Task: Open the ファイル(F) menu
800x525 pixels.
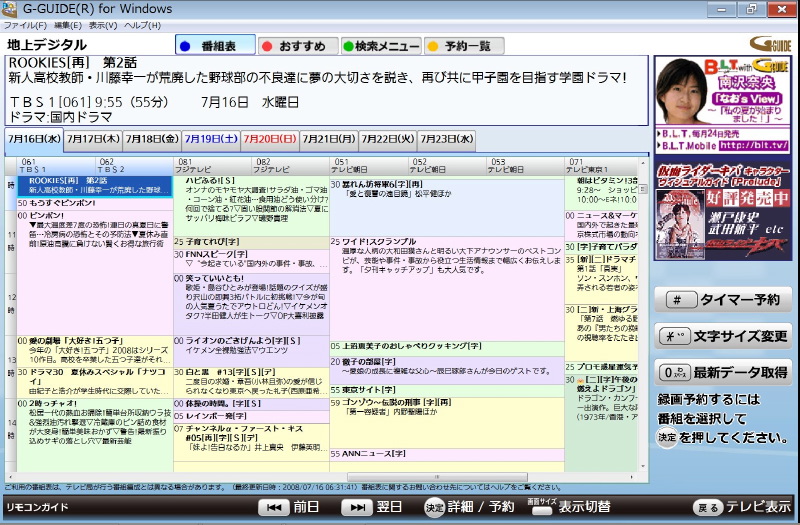Action: click(x=25, y=25)
